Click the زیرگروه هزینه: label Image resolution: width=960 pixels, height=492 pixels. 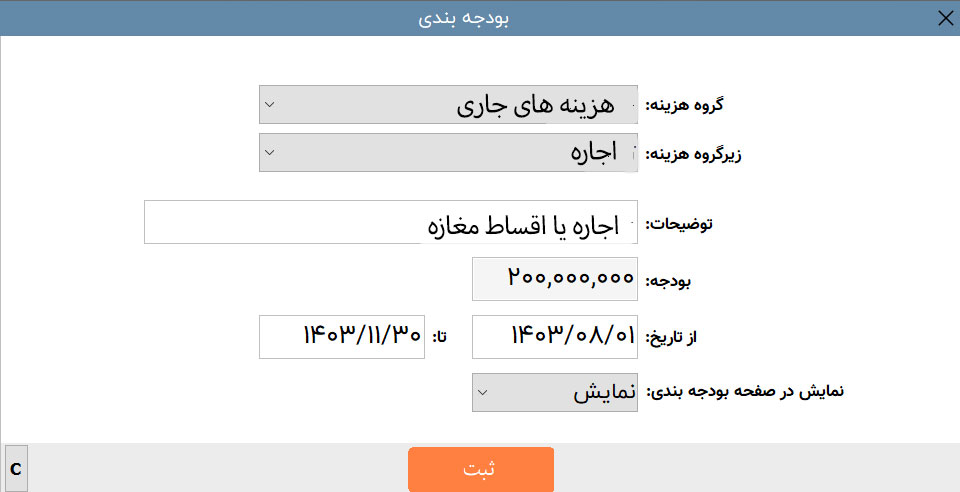(x=694, y=154)
